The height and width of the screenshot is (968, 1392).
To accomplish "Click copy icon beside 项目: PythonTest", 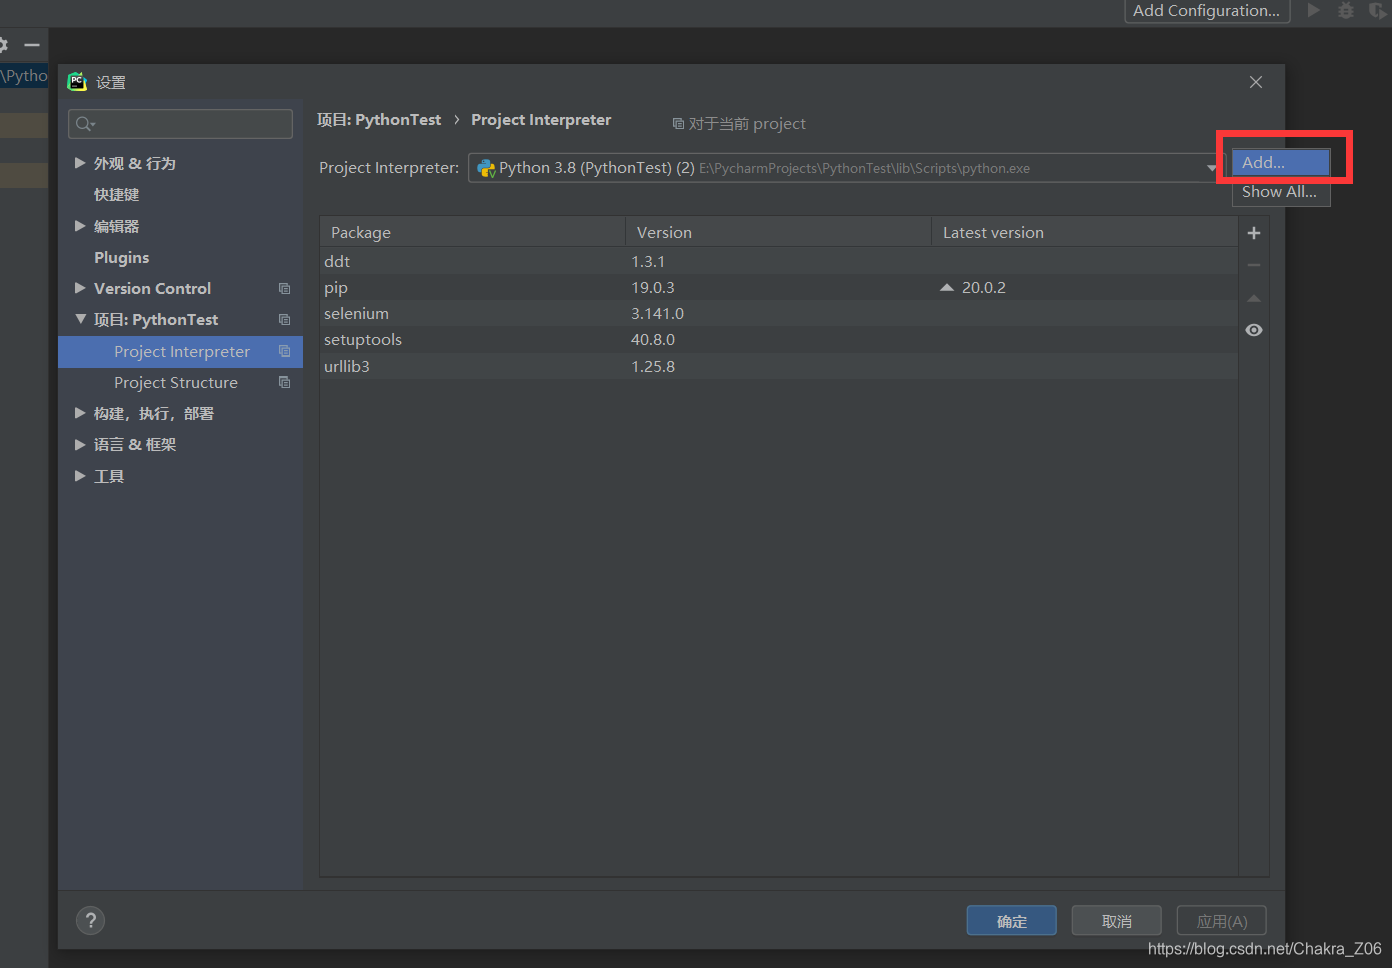I will [284, 319].
